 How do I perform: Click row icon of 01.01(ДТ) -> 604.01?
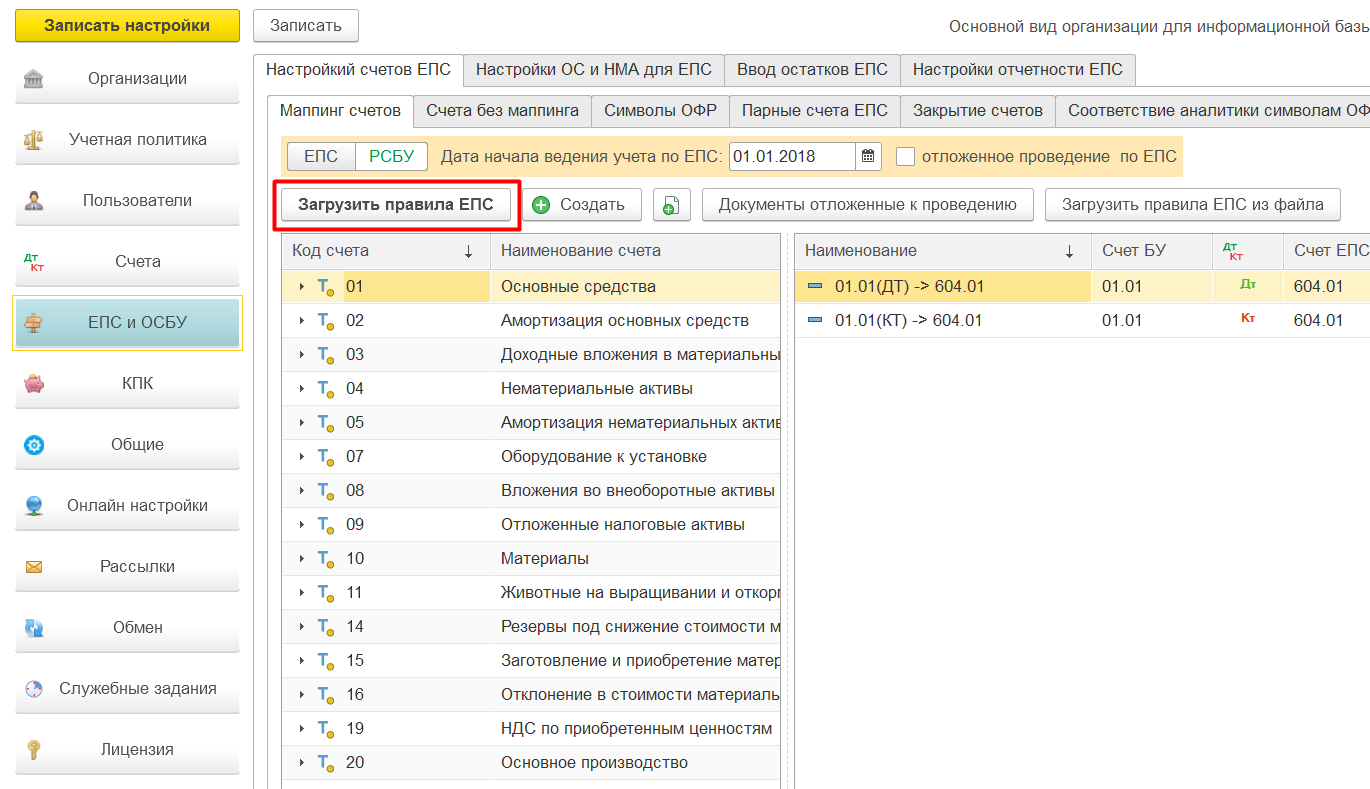[x=815, y=287]
